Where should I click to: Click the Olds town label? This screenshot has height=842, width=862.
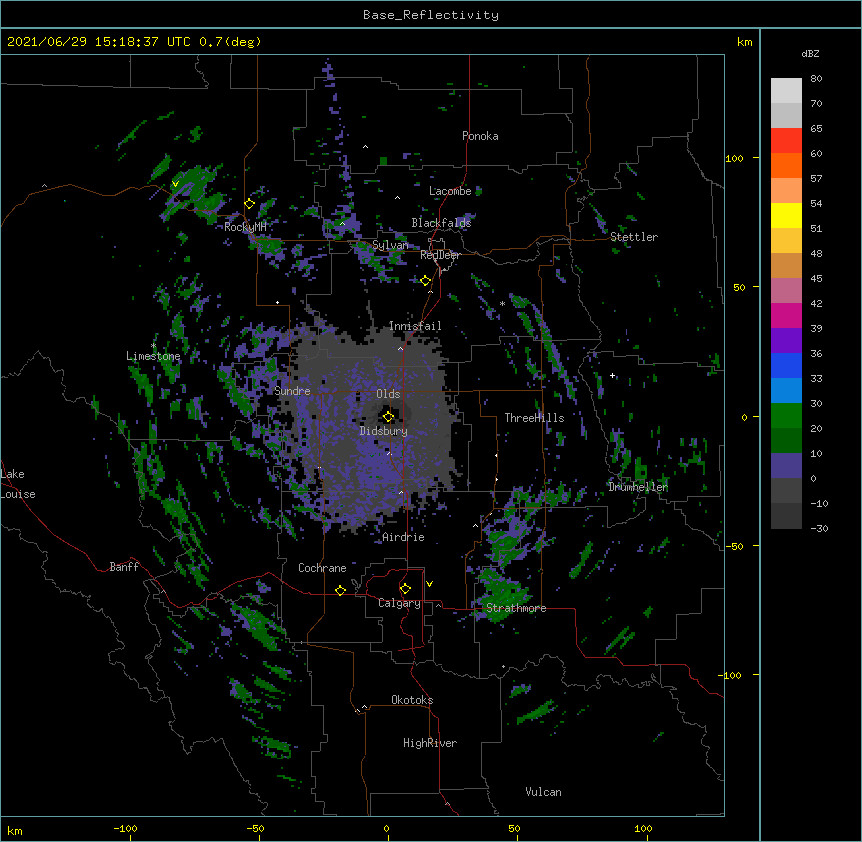[x=388, y=394]
